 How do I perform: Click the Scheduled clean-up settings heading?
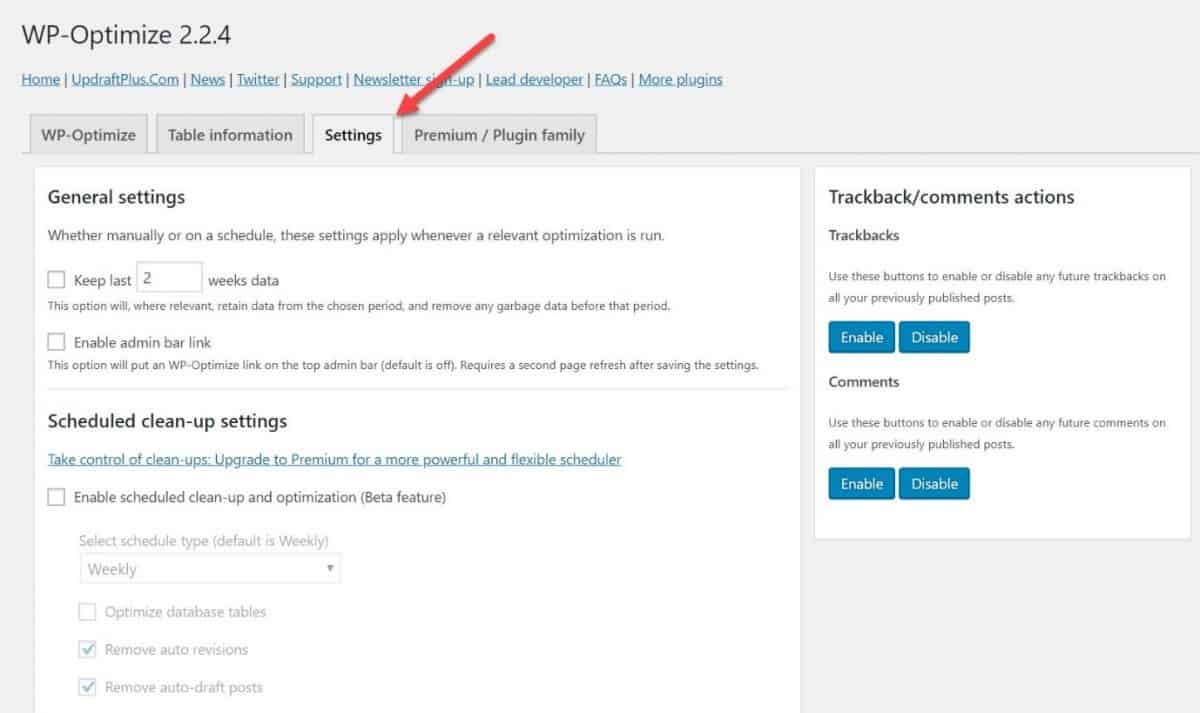click(x=168, y=421)
